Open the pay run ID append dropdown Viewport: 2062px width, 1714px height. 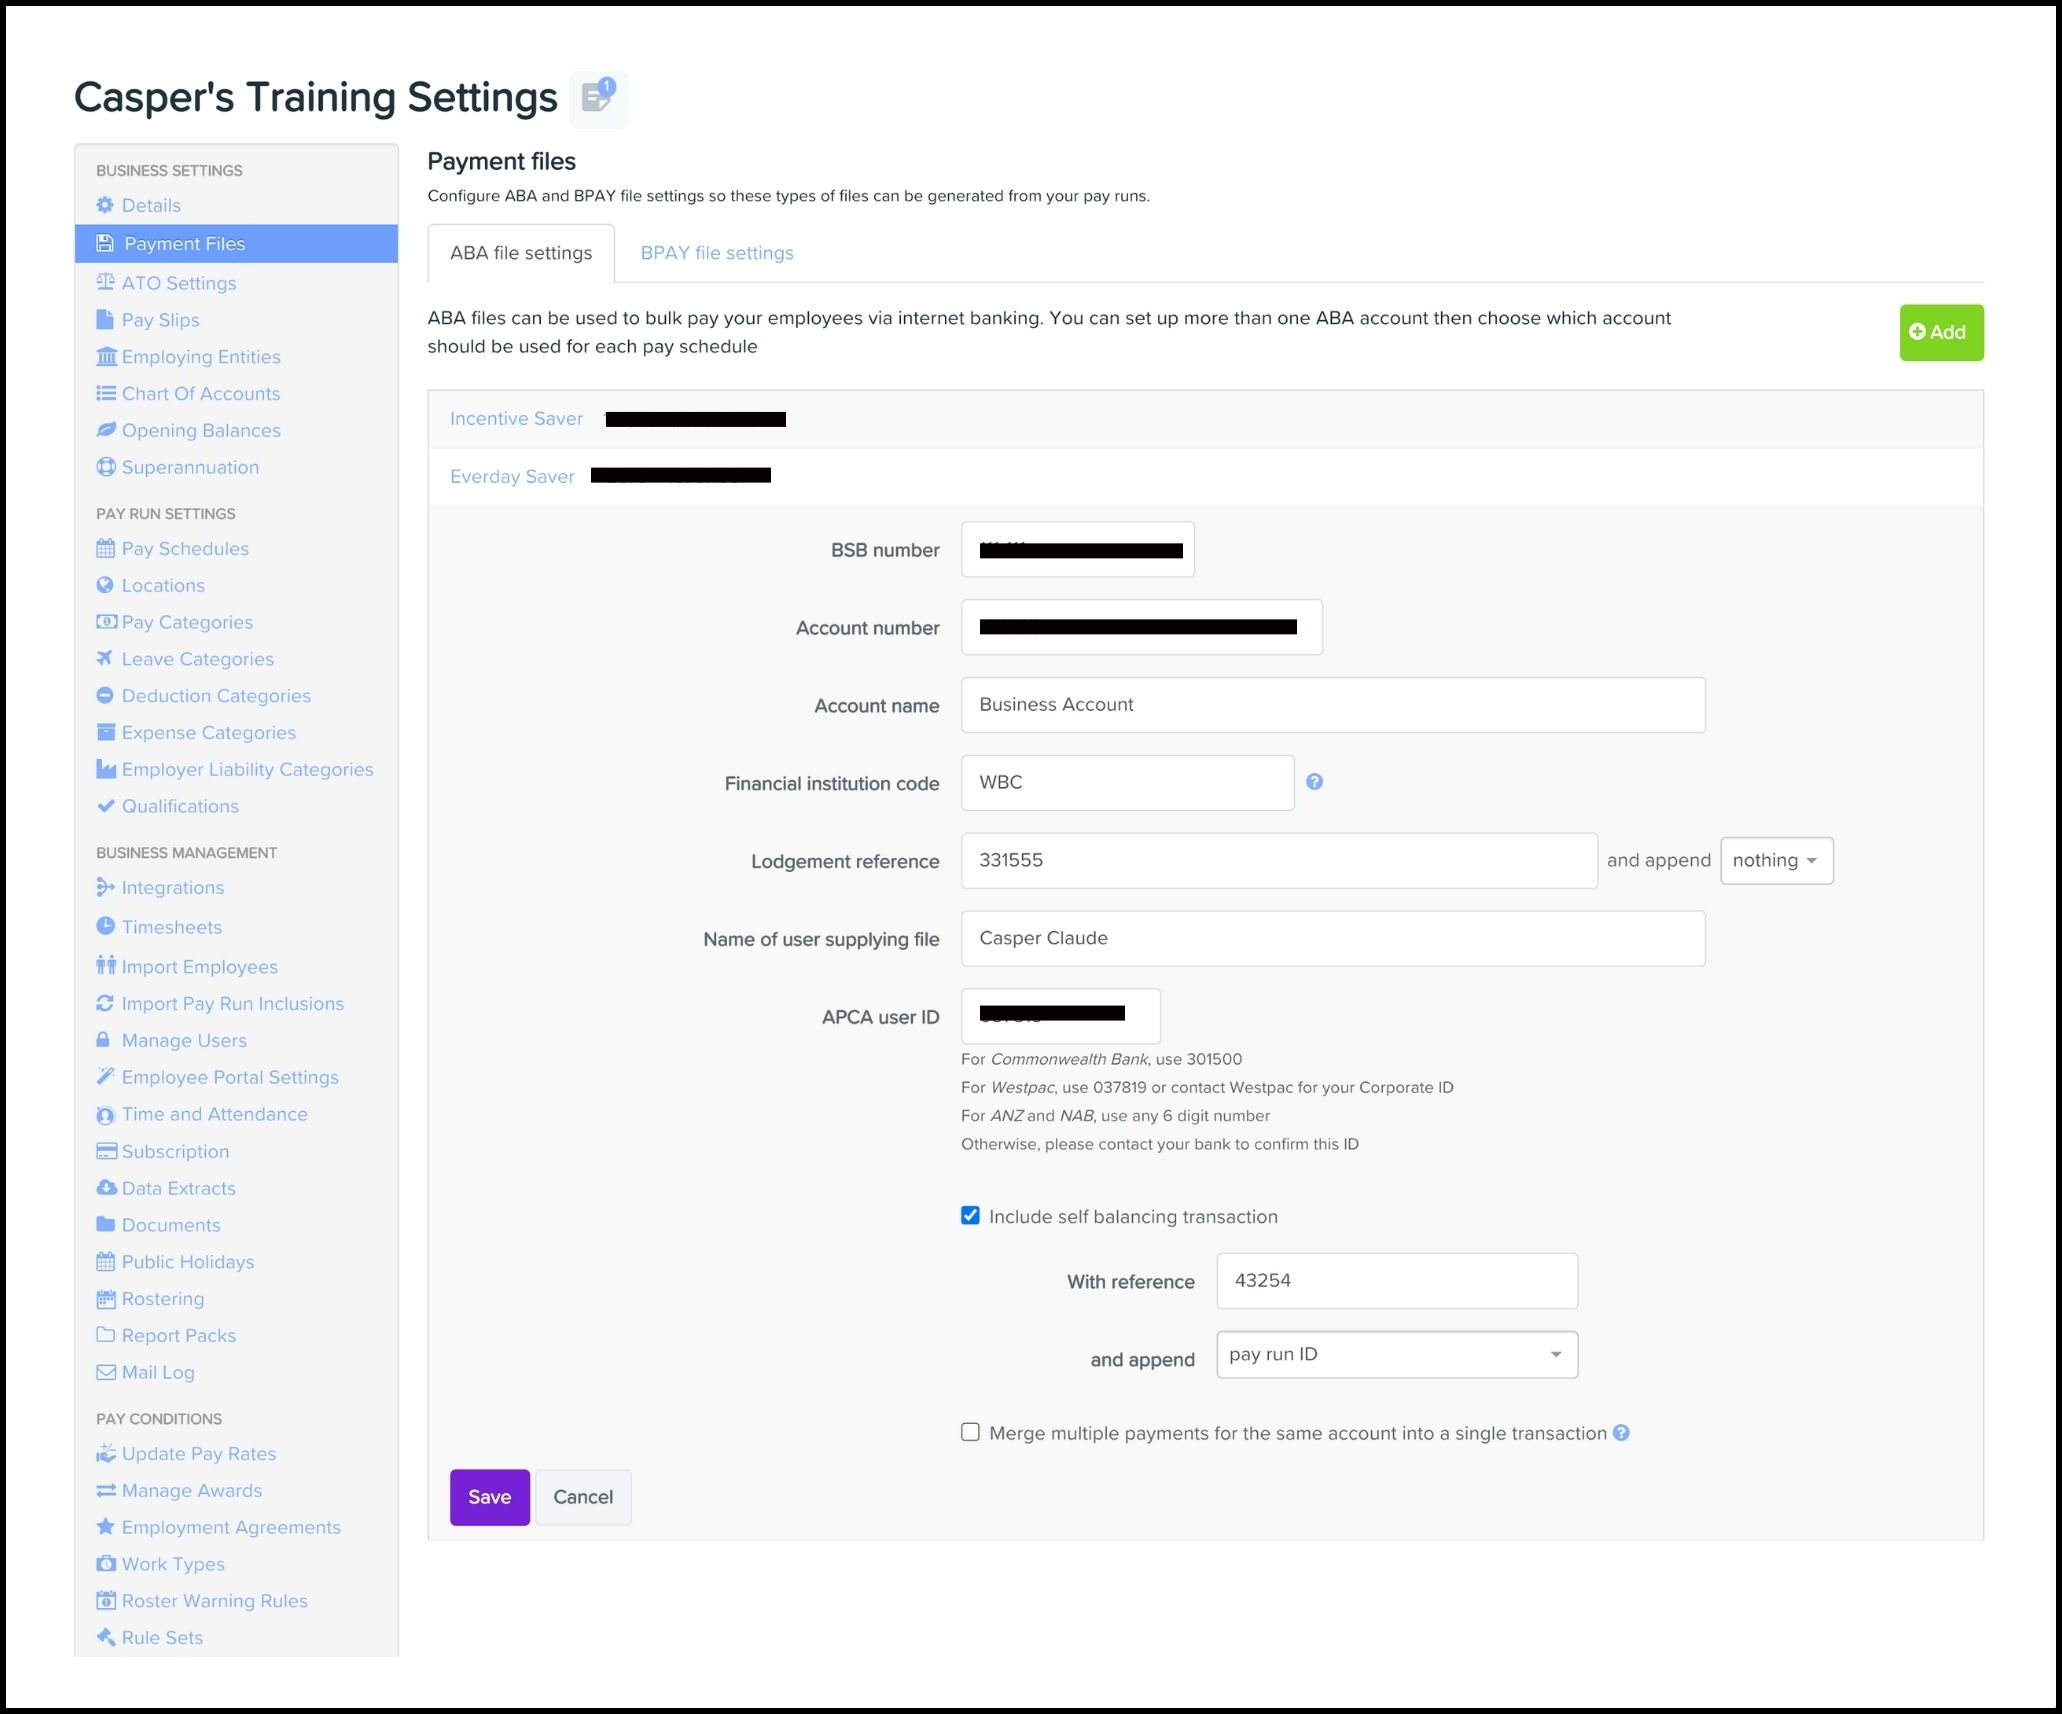[1397, 1354]
